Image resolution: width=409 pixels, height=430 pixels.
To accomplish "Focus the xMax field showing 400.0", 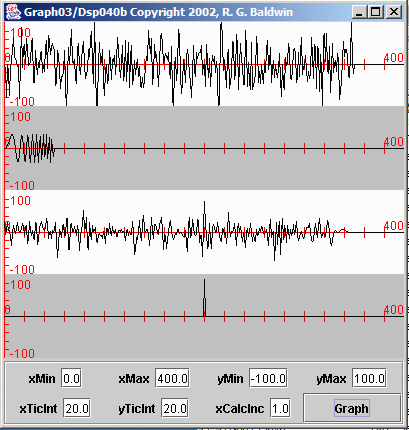I will click(172, 379).
